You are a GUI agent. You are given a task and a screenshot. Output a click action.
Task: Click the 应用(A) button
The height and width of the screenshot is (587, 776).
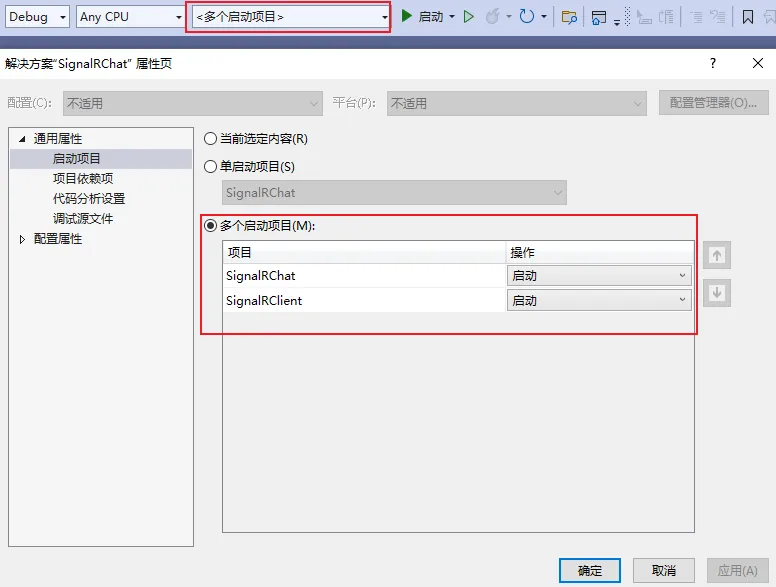(737, 571)
